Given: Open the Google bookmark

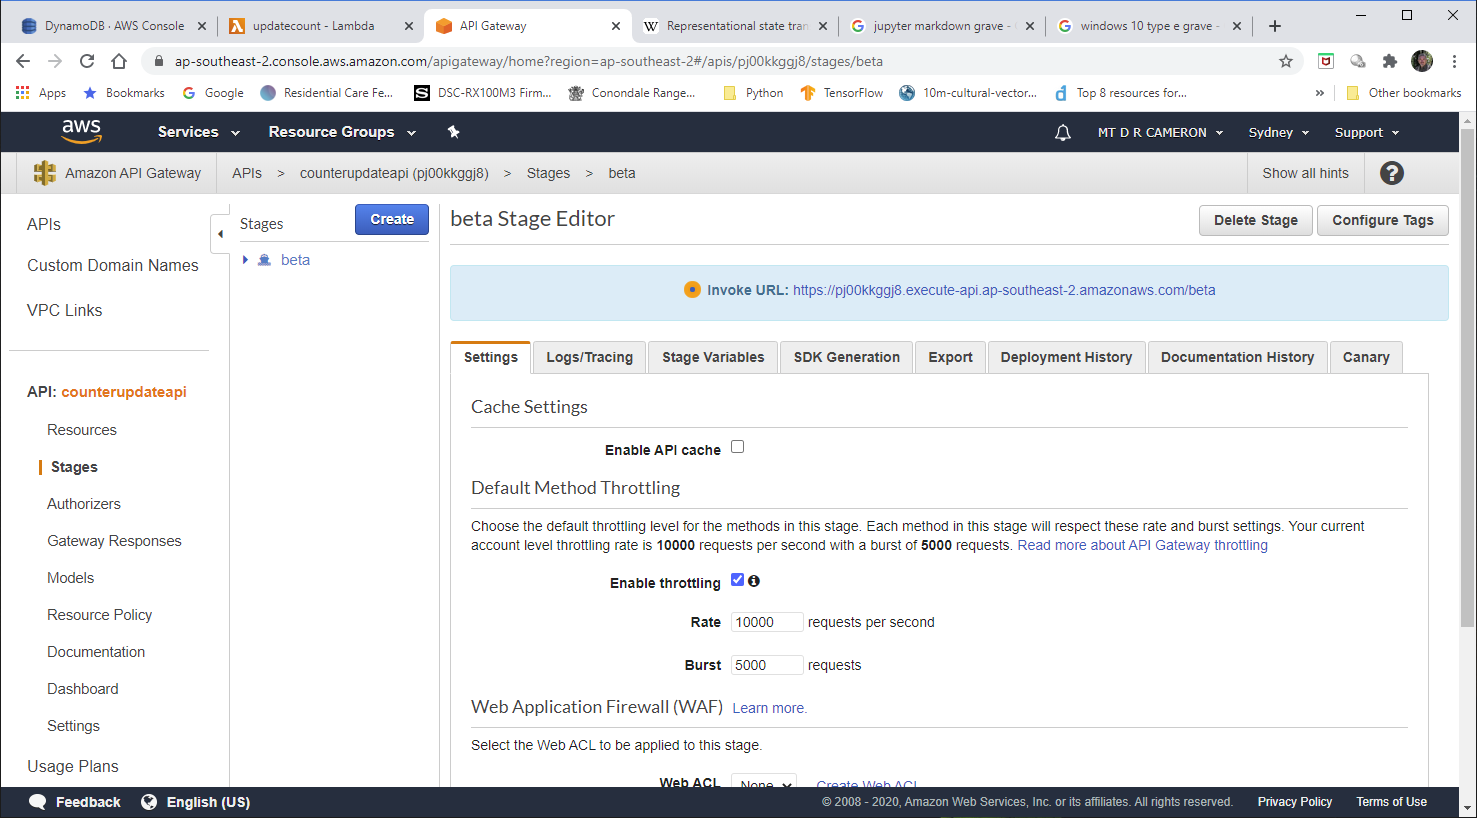Looking at the screenshot, I should click(213, 93).
